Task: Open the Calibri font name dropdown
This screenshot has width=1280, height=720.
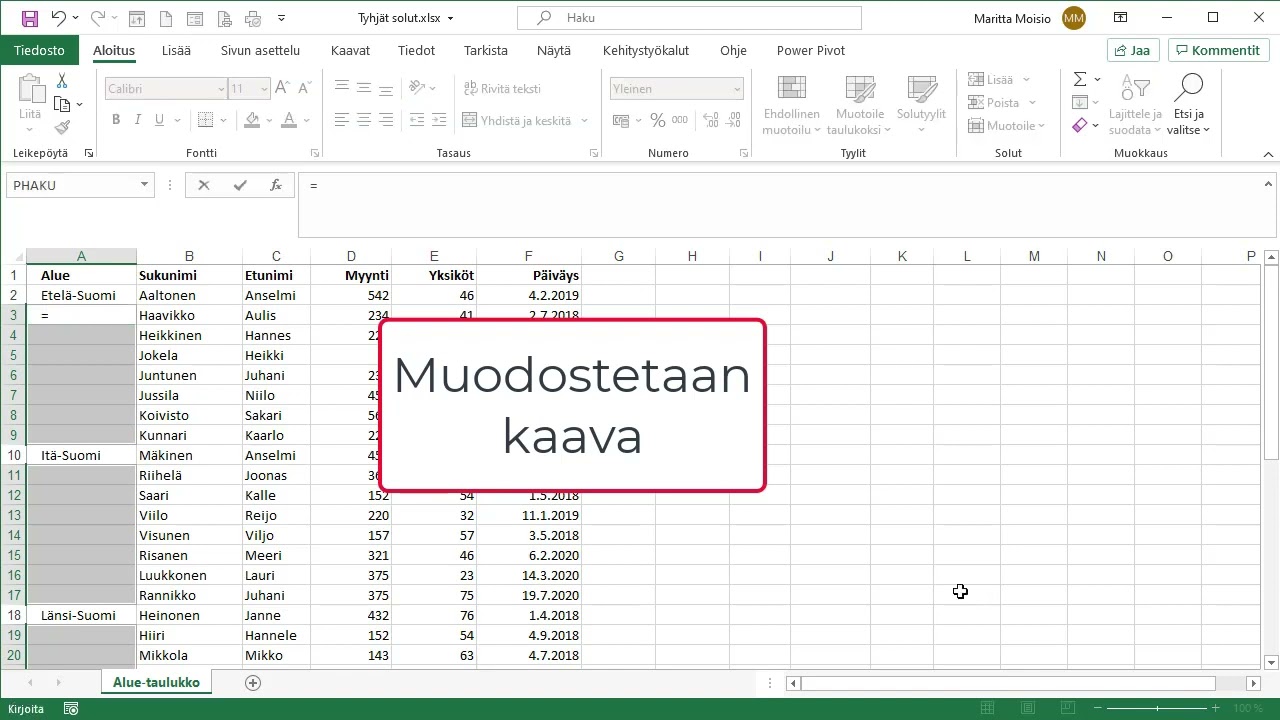Action: [221, 89]
